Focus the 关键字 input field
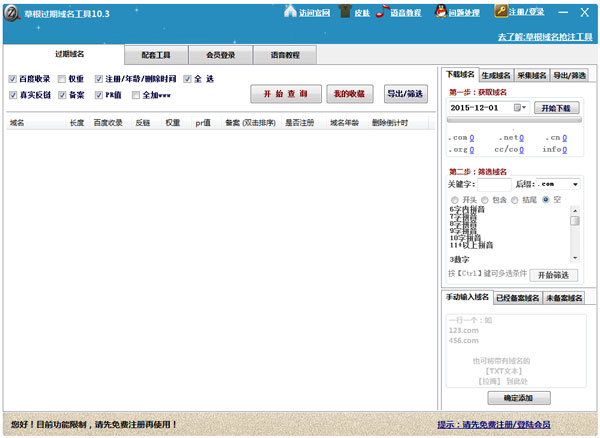 494,184
